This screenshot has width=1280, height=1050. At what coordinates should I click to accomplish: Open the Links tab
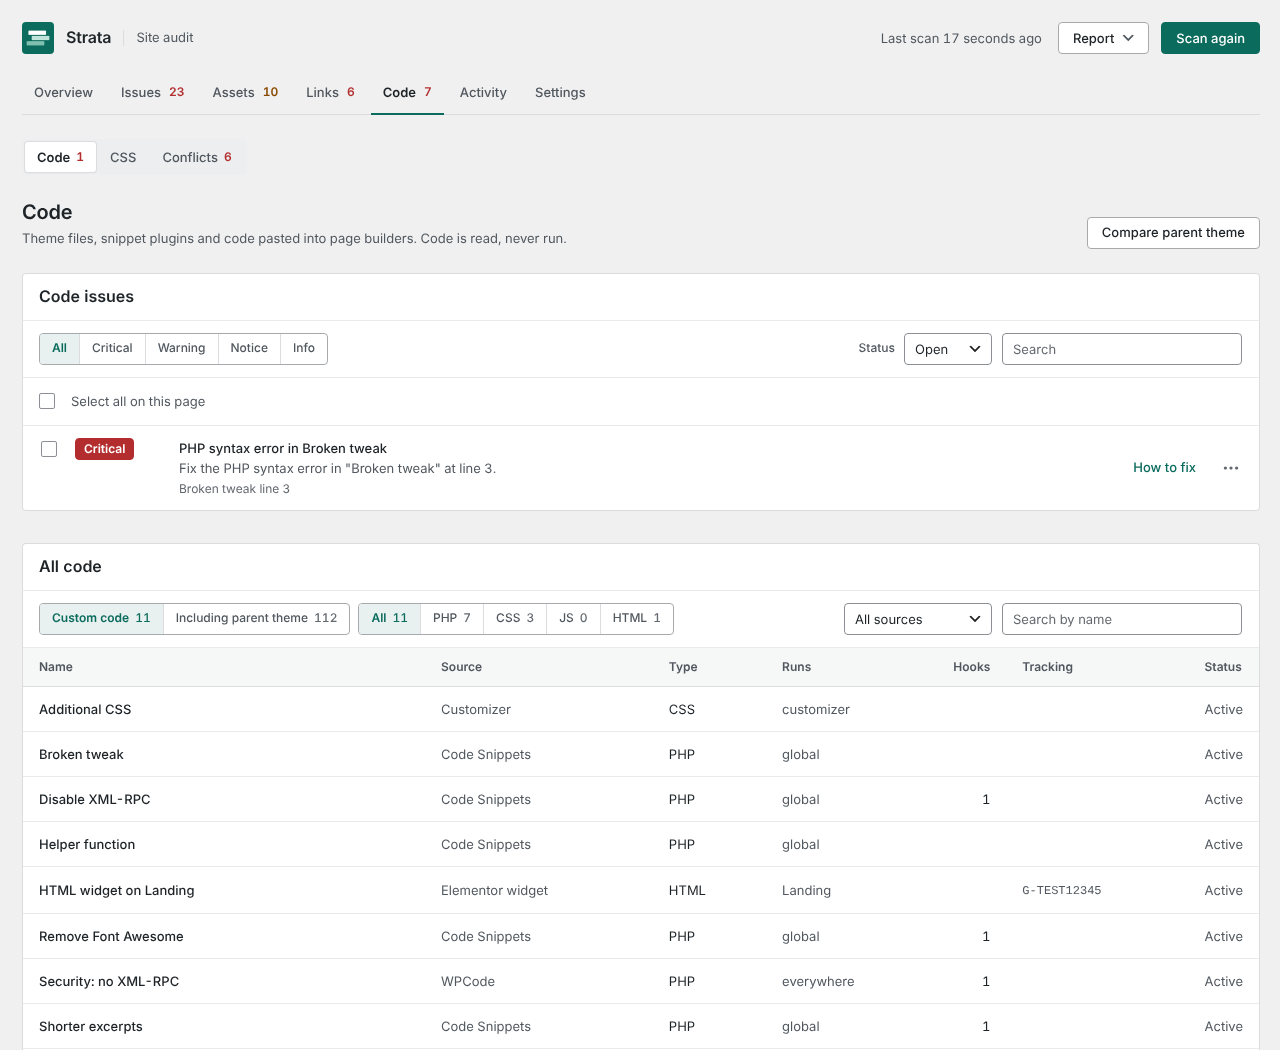(x=330, y=92)
